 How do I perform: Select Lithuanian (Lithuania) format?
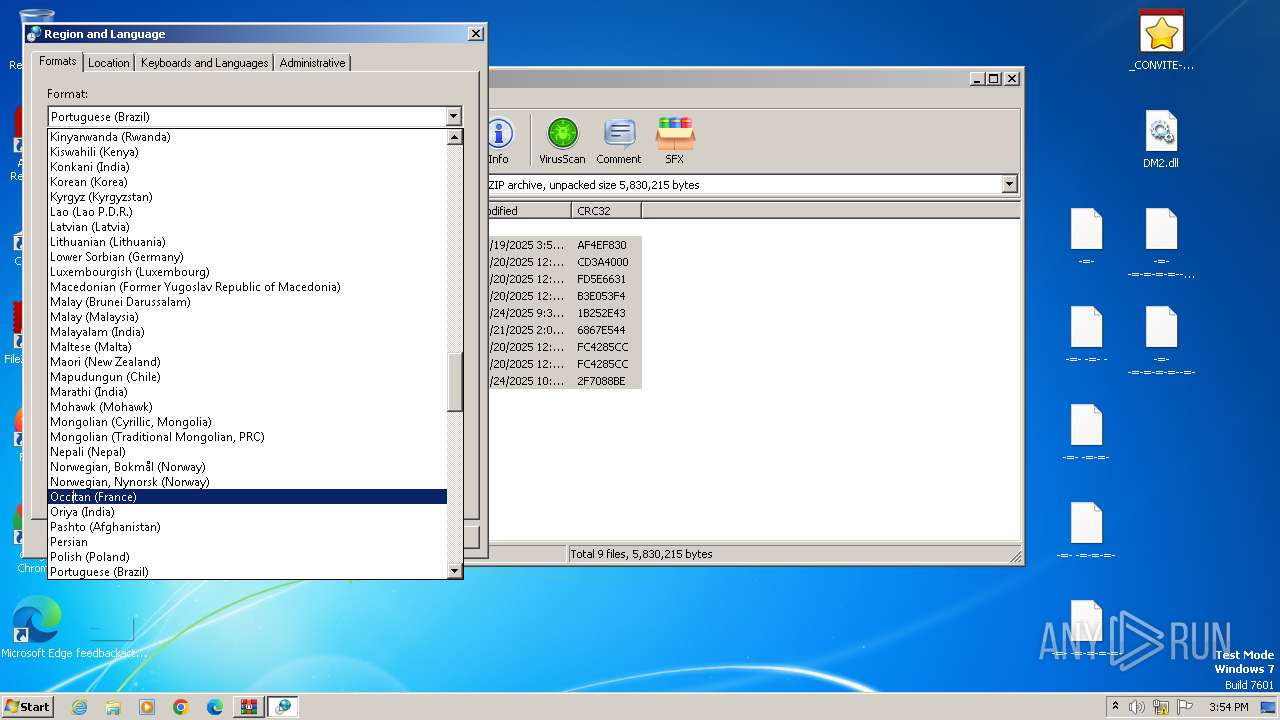(x=247, y=242)
